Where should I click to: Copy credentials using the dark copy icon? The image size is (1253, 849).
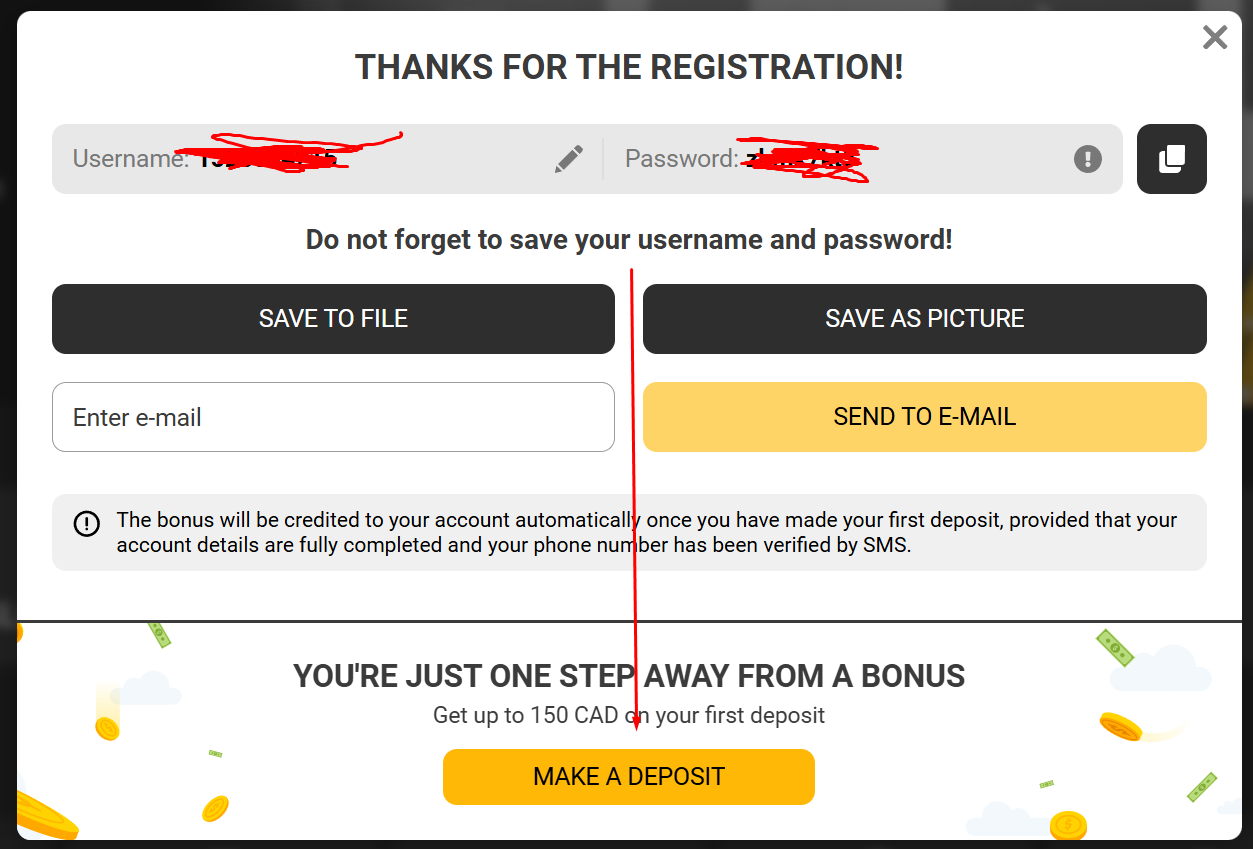(1171, 158)
